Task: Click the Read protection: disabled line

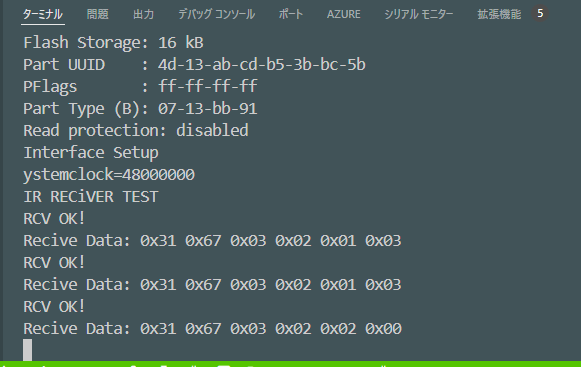Action: [x=136, y=130]
